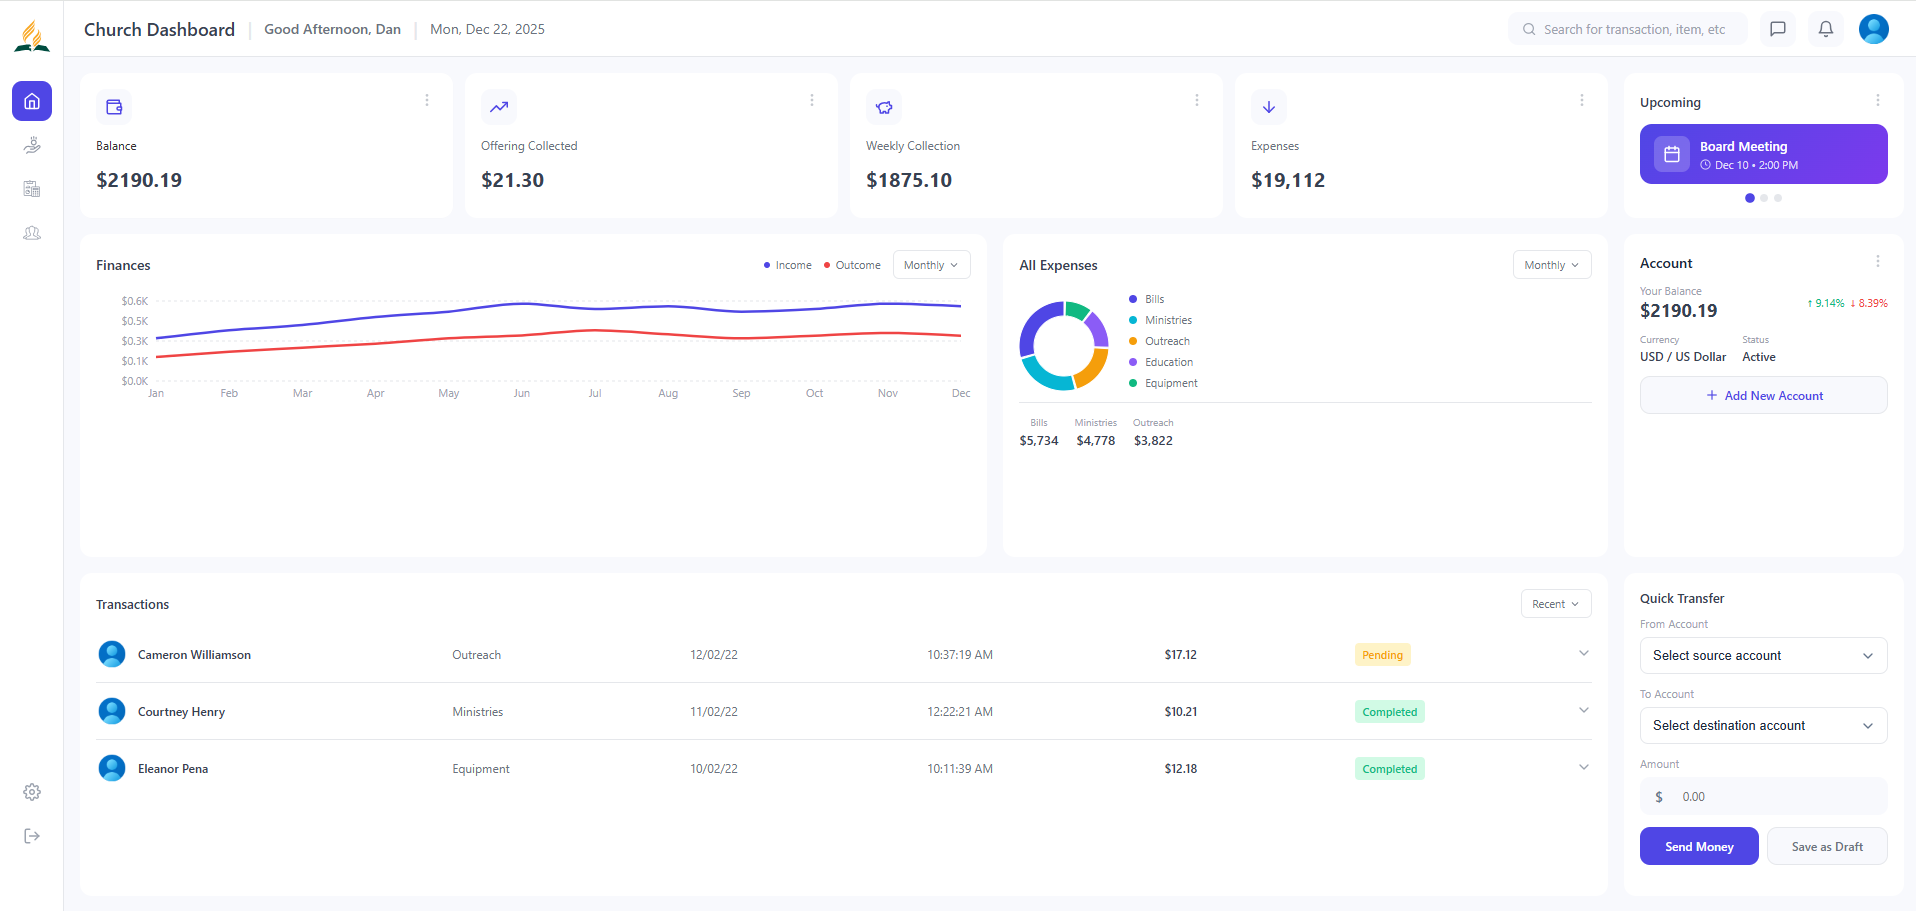Screen dimensions: 1916x911
Task: Hide the Bills category in the All Expenses legend
Action: pyautogui.click(x=1149, y=298)
